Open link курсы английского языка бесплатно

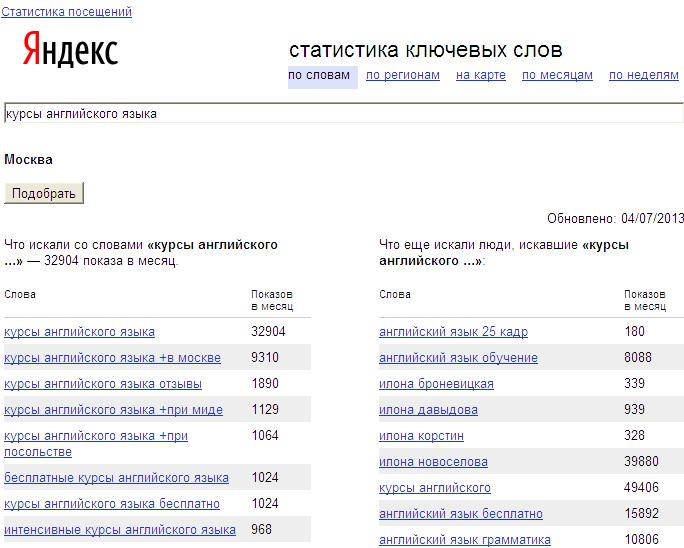click(112, 504)
